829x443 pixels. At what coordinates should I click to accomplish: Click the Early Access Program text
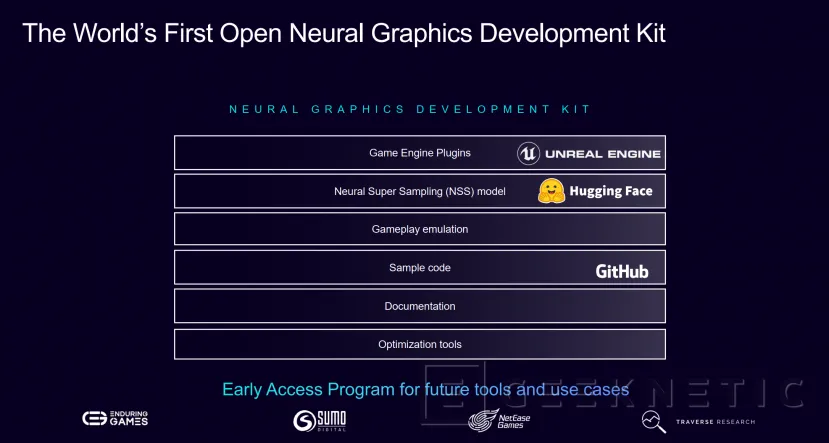point(424,389)
